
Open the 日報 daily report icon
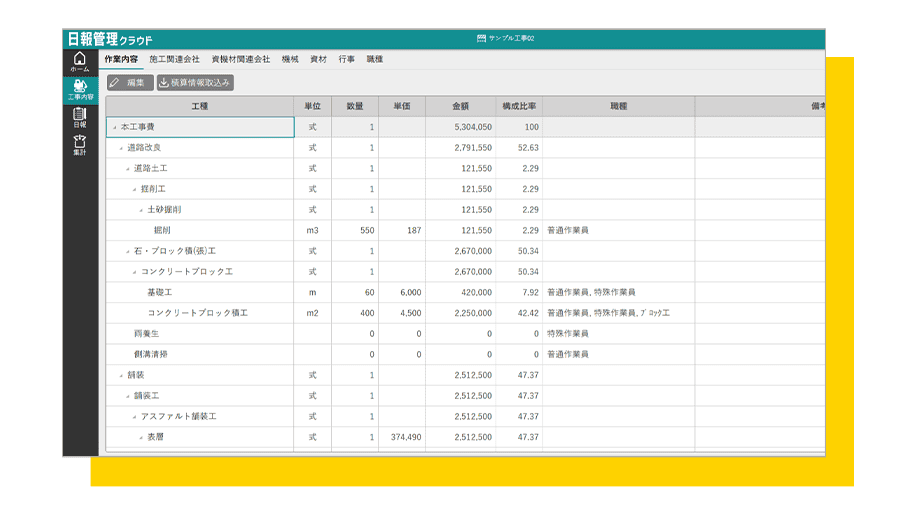[80, 118]
